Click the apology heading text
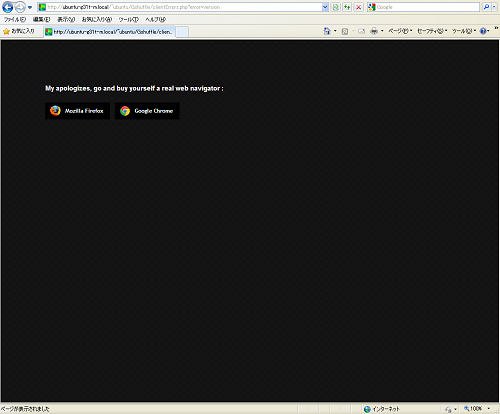 tap(134, 88)
